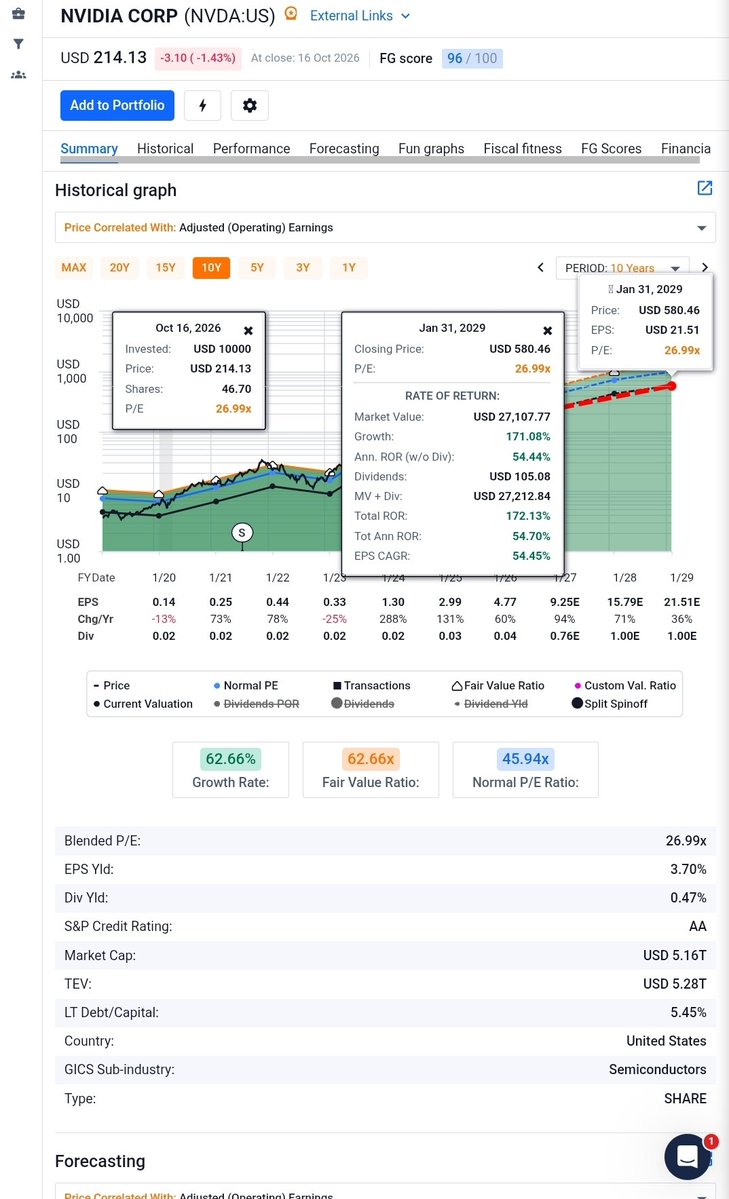Select the 1Y time range

349,268
